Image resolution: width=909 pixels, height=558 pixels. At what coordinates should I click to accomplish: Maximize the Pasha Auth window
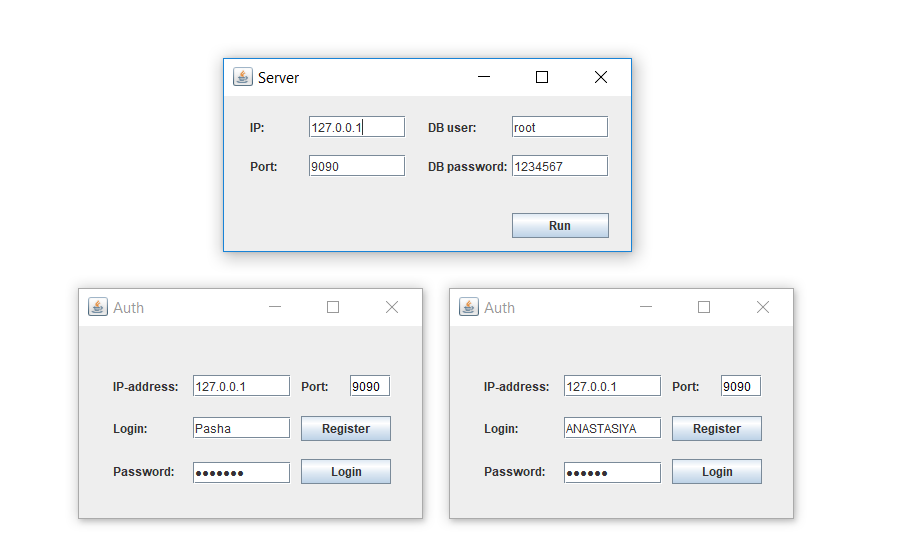pos(333,307)
